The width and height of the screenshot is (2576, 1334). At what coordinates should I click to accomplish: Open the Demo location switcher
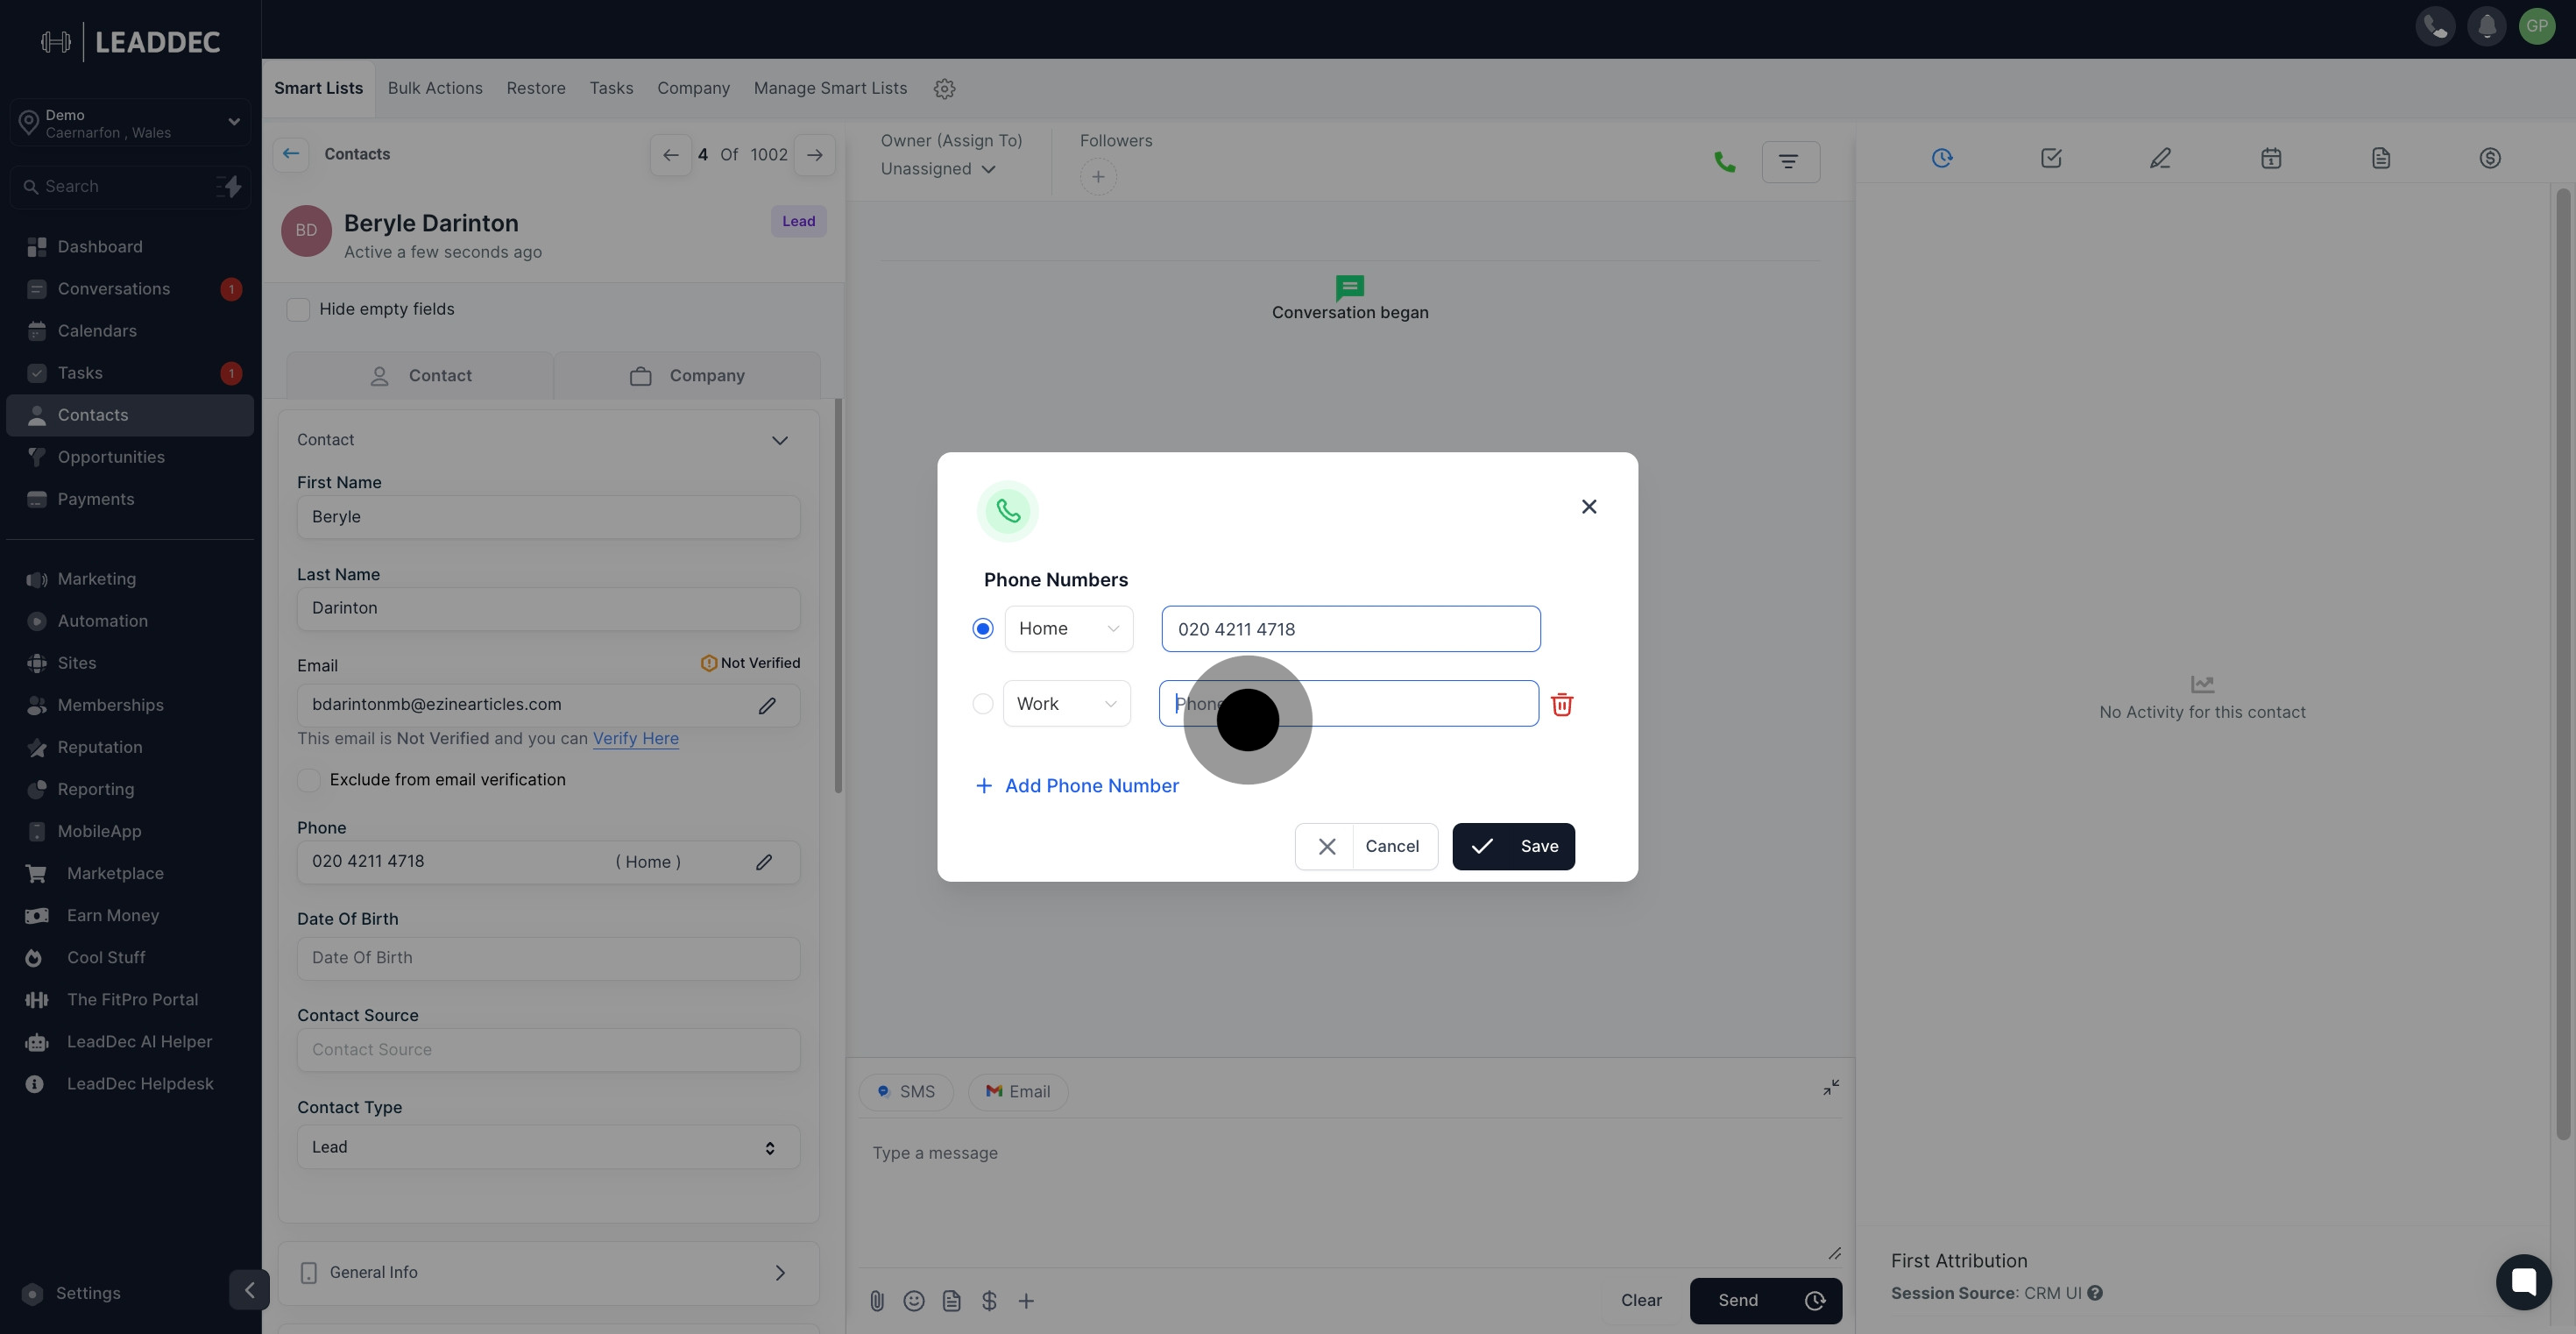click(131, 123)
